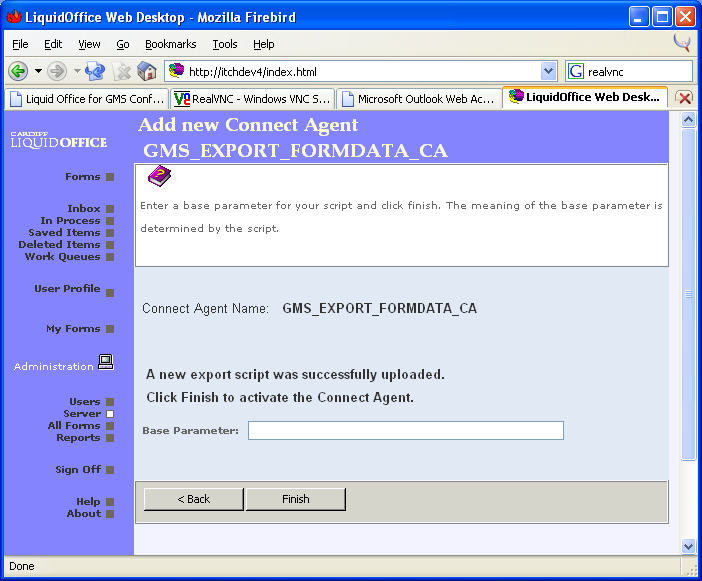This screenshot has height=581, width=702.
Task: Click the square marker beside Inbox
Action: click(x=110, y=209)
